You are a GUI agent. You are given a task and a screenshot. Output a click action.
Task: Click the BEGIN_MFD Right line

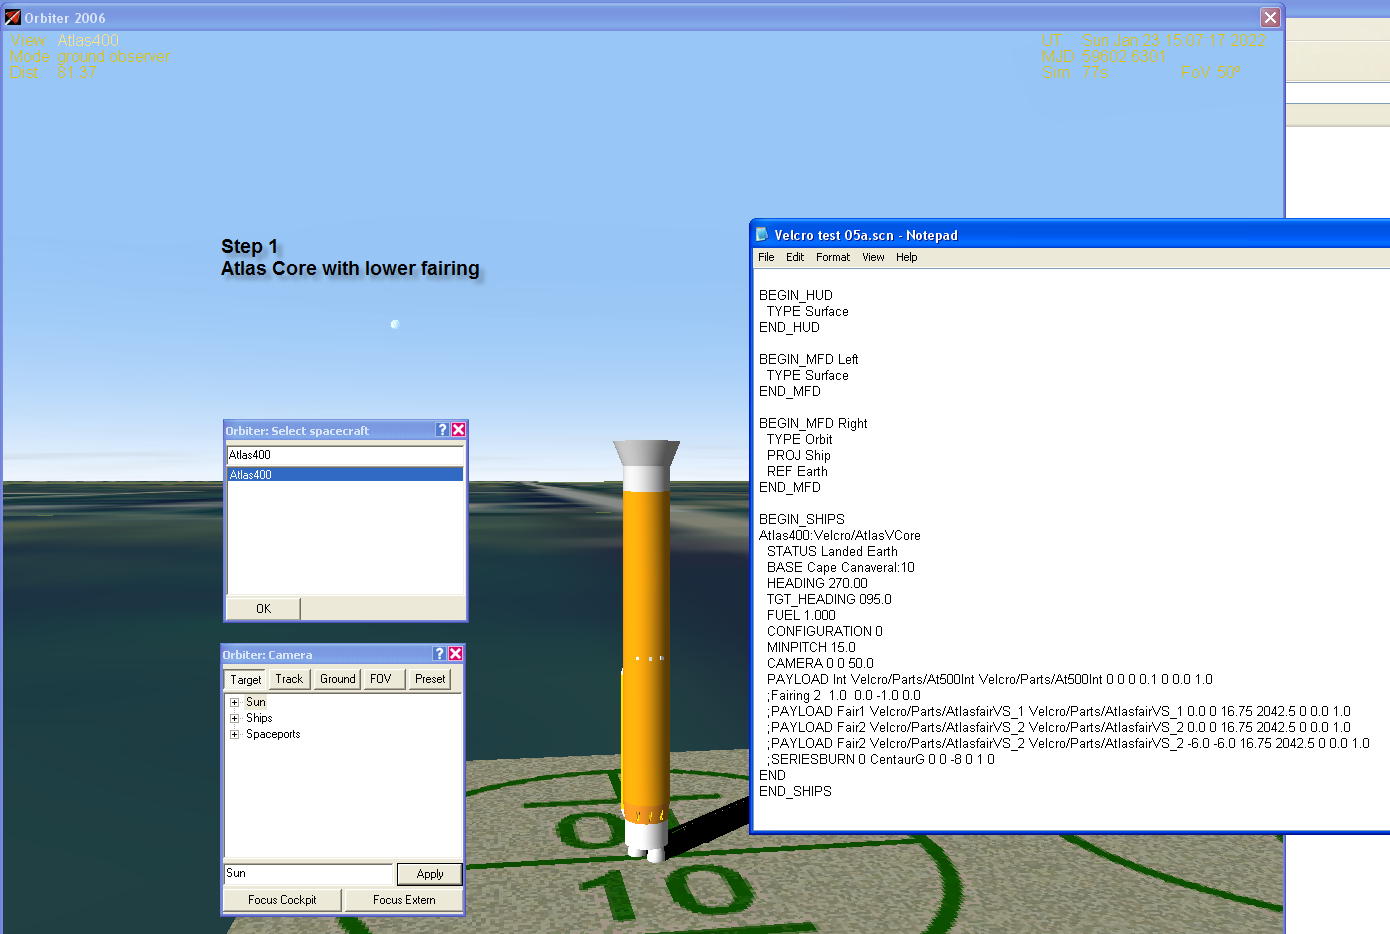coord(813,423)
